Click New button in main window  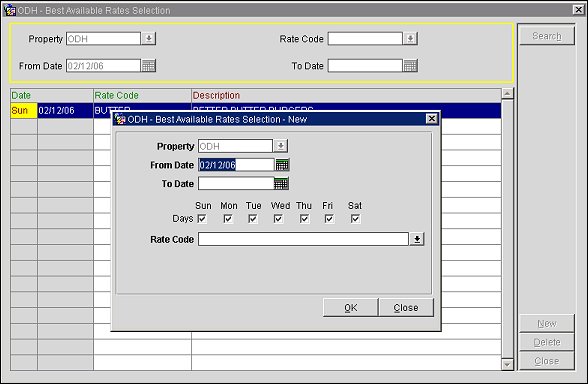[x=547, y=323]
